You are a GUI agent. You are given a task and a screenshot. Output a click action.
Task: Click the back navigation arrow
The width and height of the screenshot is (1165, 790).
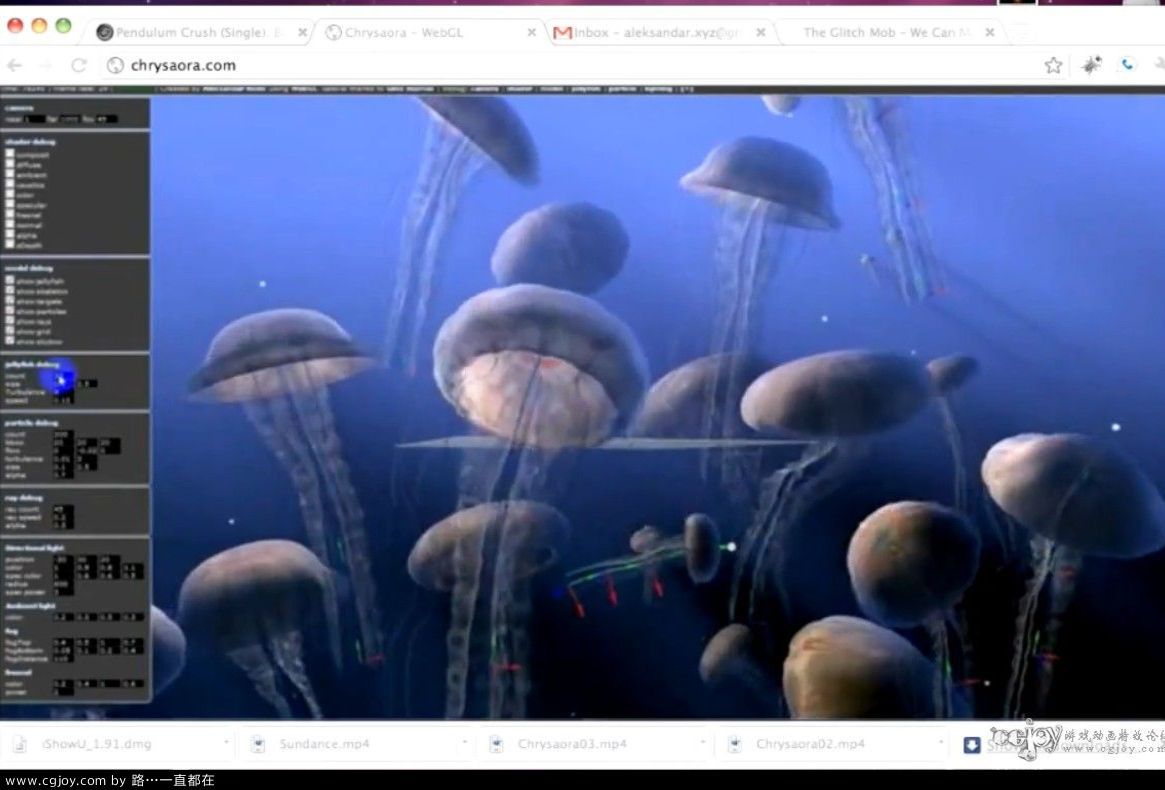15,66
